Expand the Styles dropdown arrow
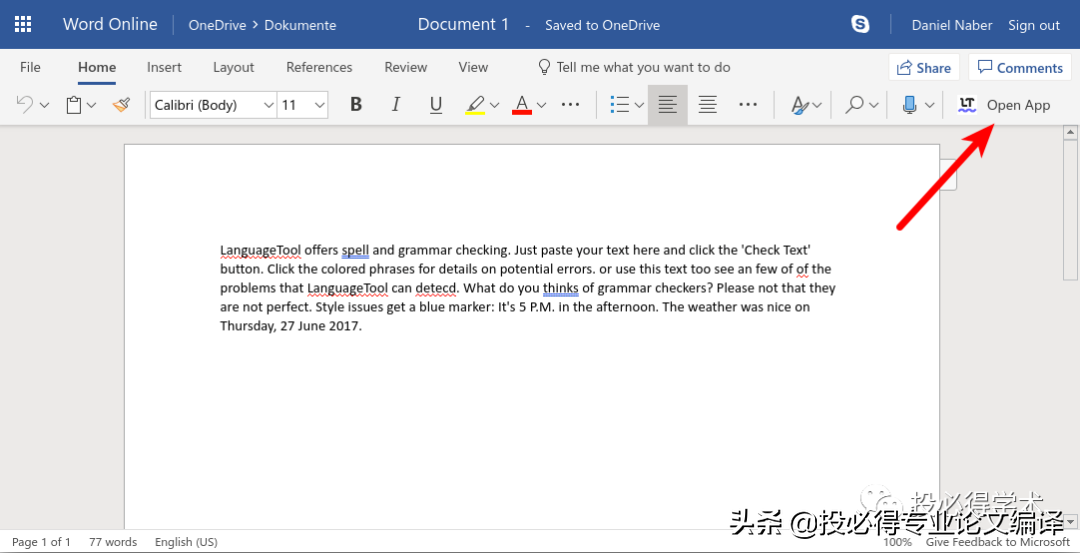Screen dimensions: 1080x553 [817, 105]
